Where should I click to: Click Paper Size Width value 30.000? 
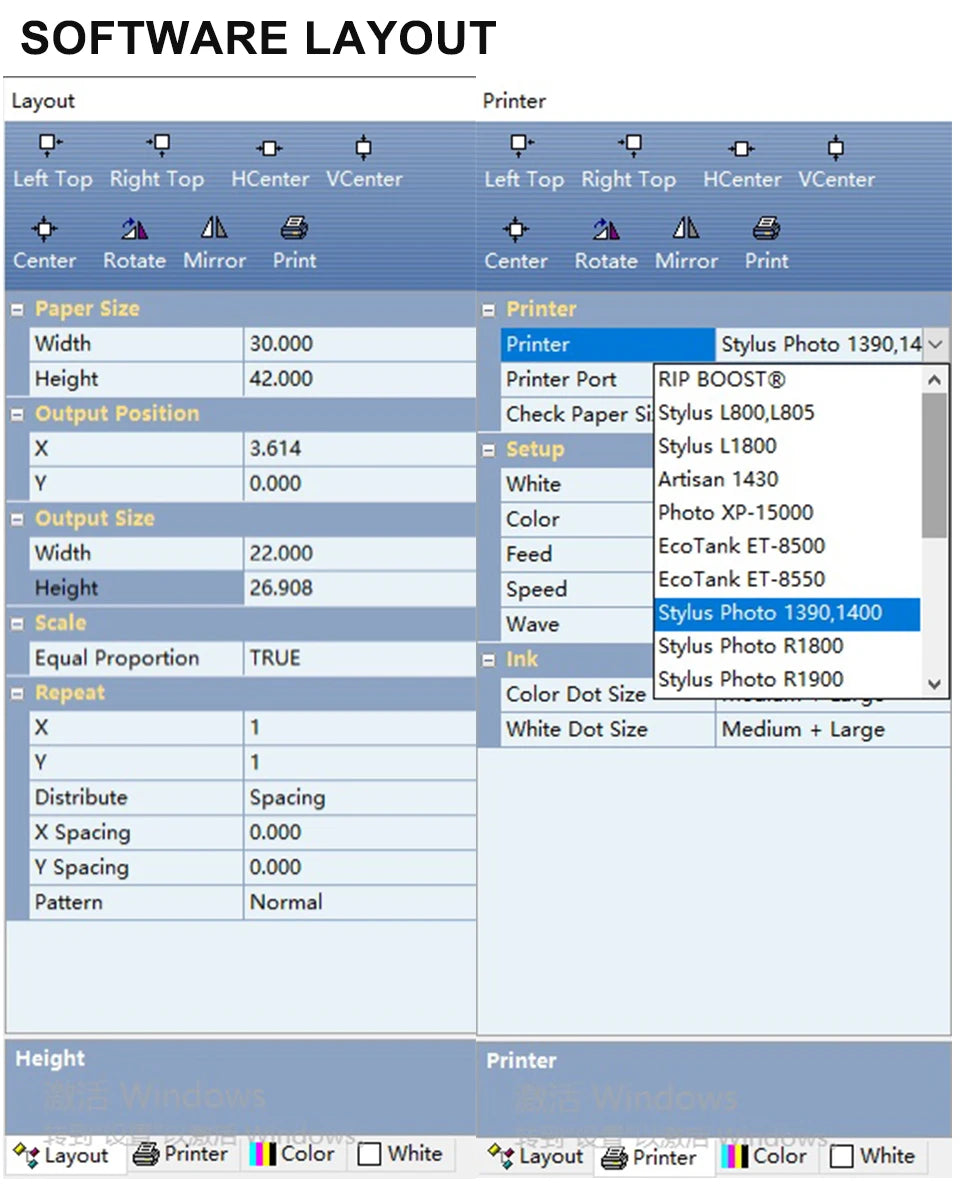pyautogui.click(x=360, y=344)
